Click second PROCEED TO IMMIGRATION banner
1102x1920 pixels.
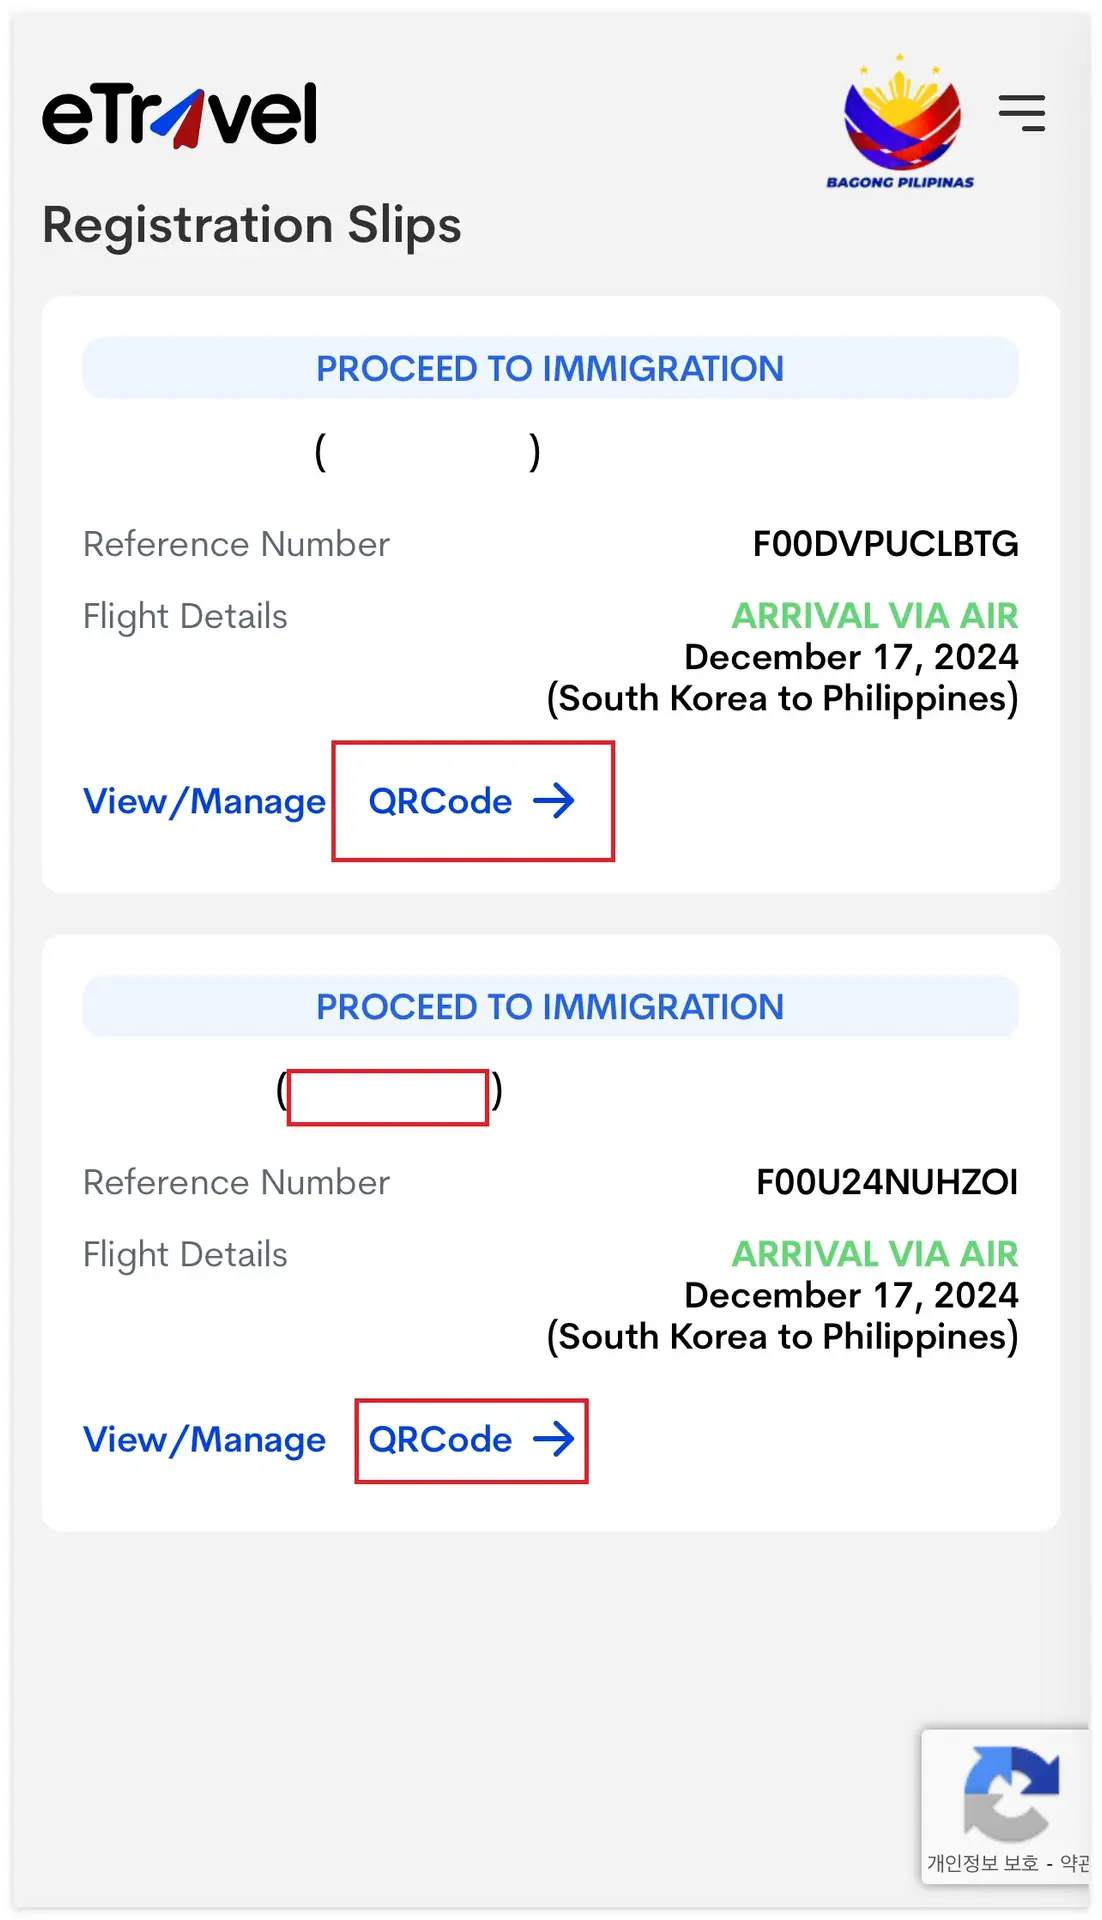tap(550, 1006)
